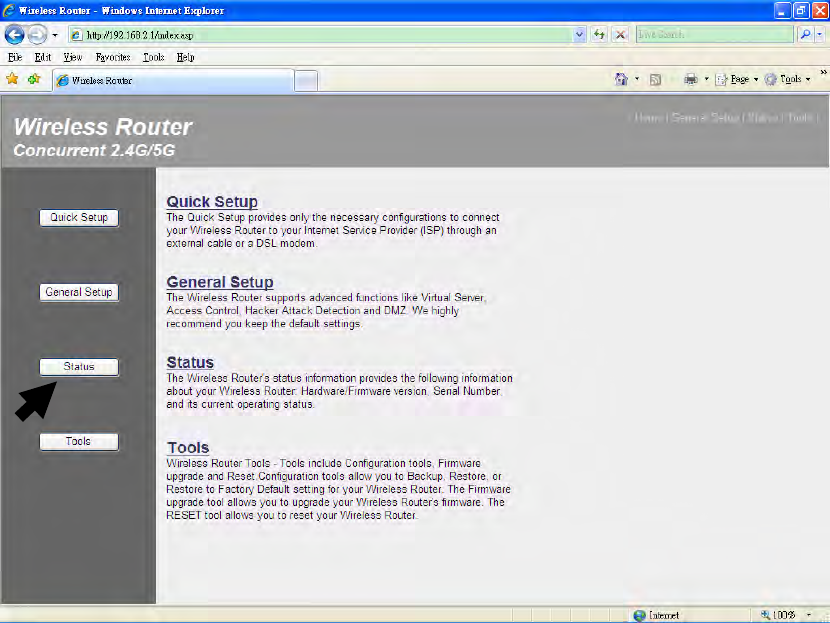Click the Stop loading X icon
Screen dimensions: 830x623
[620, 35]
